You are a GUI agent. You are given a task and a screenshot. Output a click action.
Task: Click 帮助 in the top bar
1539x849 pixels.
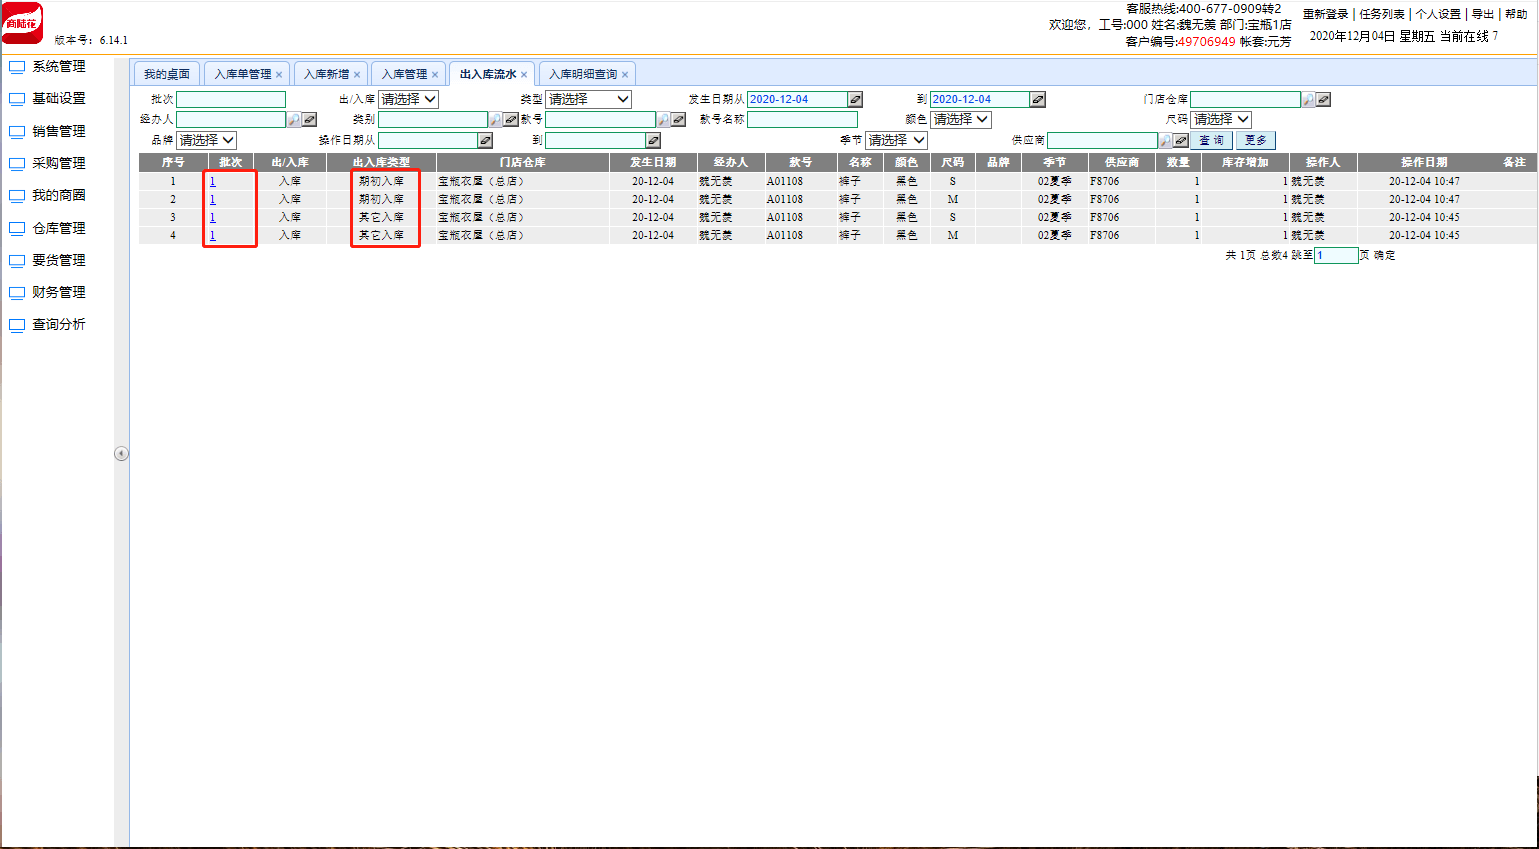(x=1516, y=14)
